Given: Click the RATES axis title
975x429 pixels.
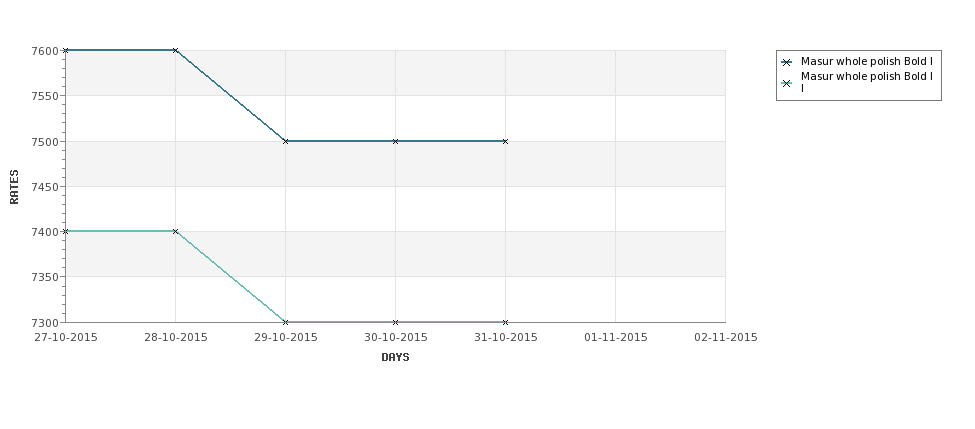Looking at the screenshot, I should (x=14, y=187).
